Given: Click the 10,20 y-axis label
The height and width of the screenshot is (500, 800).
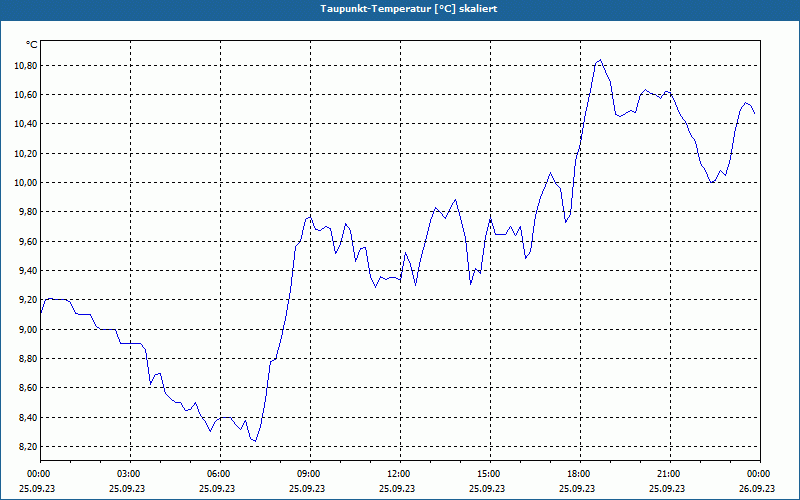Looking at the screenshot, I should coord(27,154).
